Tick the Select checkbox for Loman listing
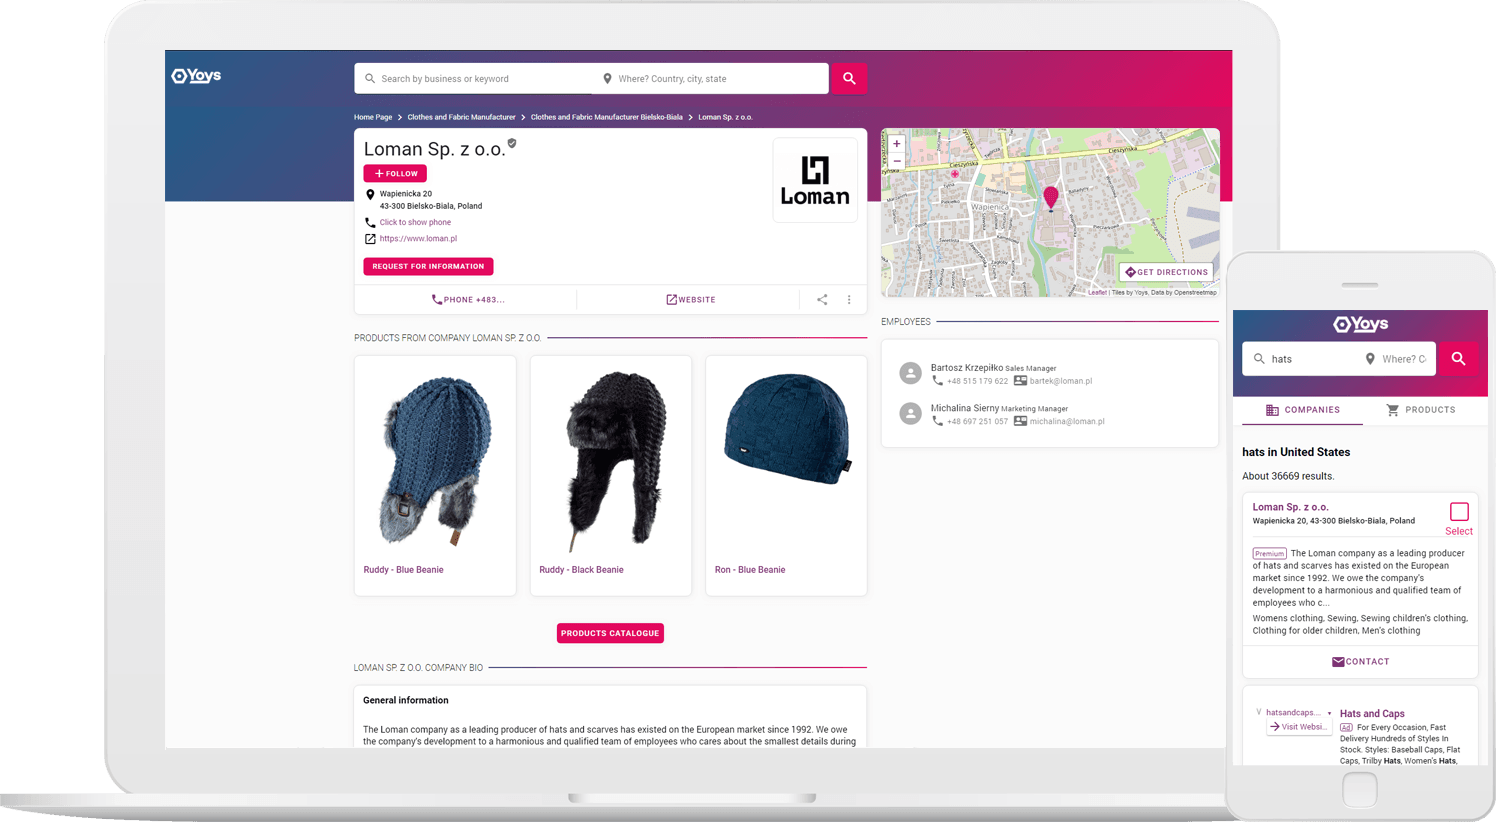This screenshot has height=822, width=1496. (1459, 512)
